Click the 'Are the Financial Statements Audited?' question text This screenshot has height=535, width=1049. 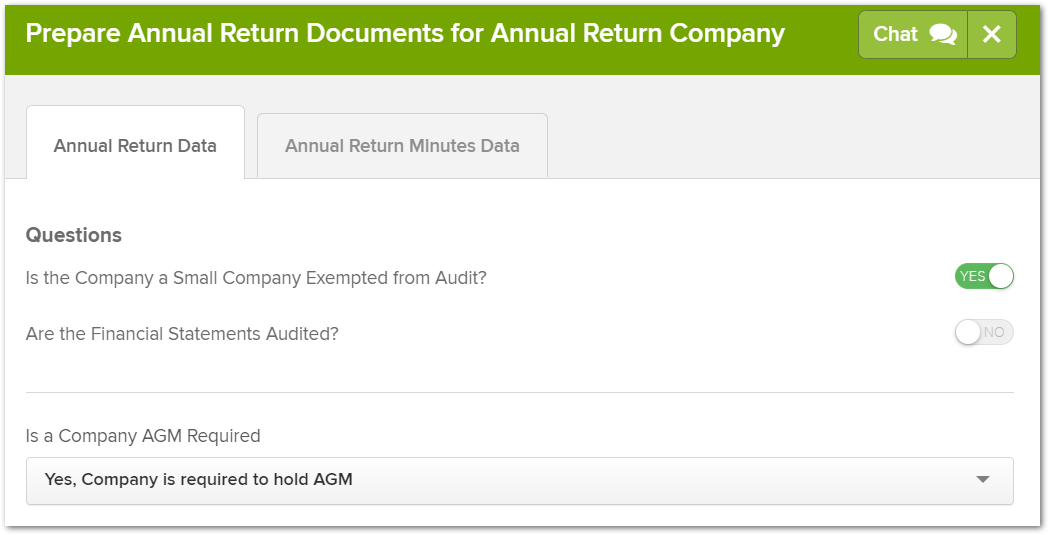tap(182, 334)
